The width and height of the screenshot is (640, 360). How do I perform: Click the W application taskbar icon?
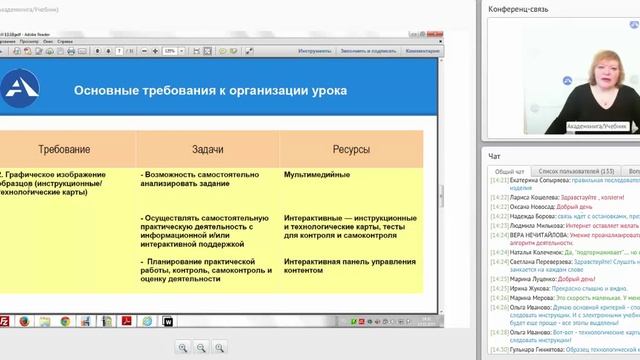point(168,321)
